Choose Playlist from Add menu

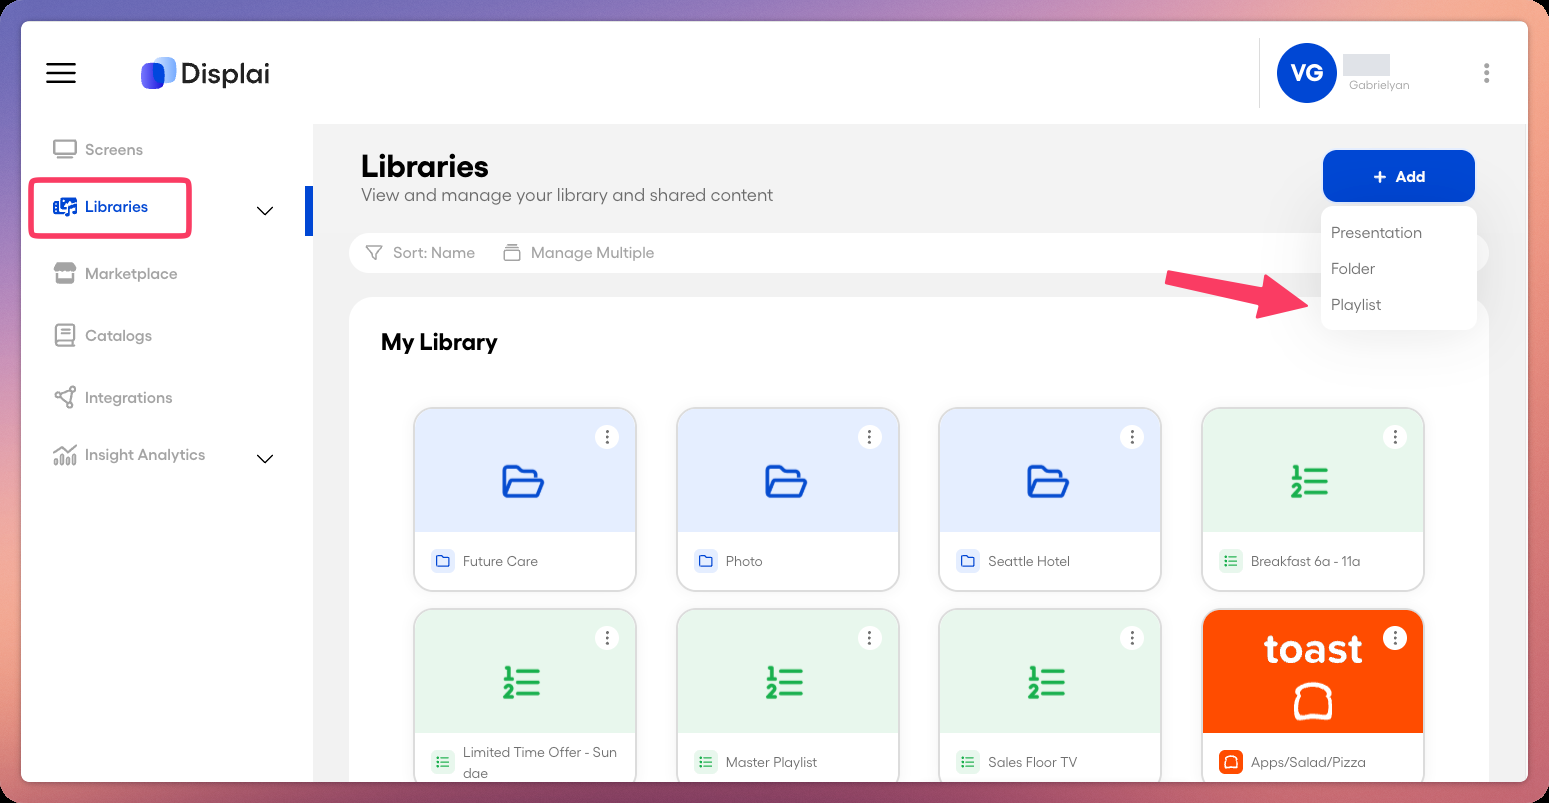1356,305
